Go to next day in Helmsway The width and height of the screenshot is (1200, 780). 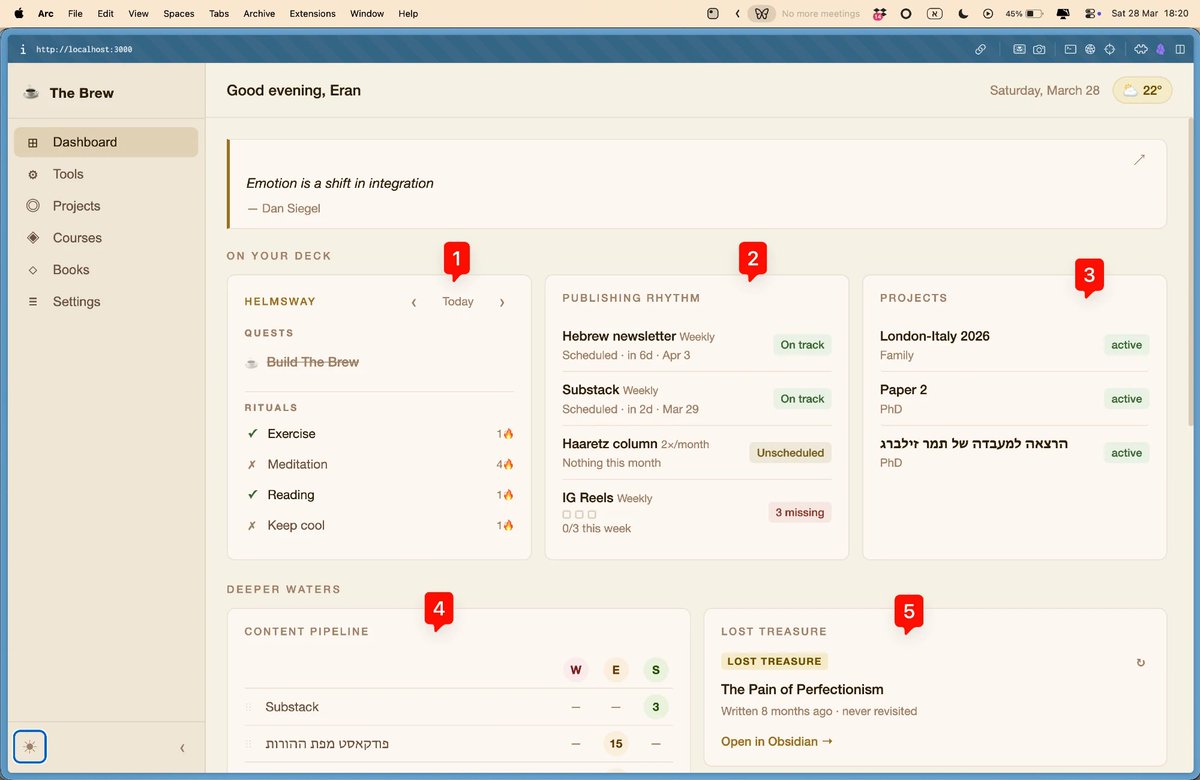[x=502, y=302]
